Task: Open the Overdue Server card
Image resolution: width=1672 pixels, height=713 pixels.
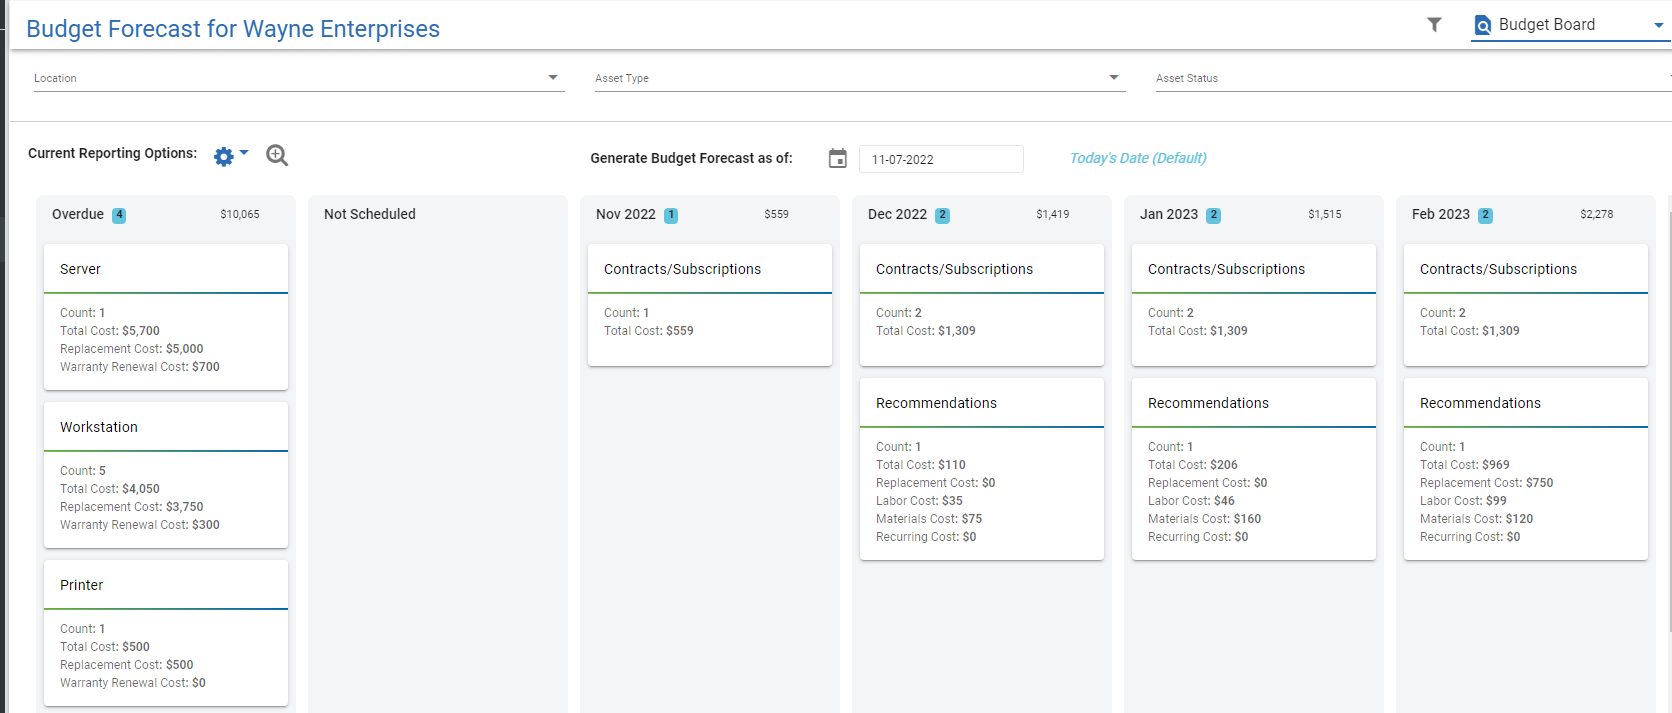Action: [x=166, y=316]
